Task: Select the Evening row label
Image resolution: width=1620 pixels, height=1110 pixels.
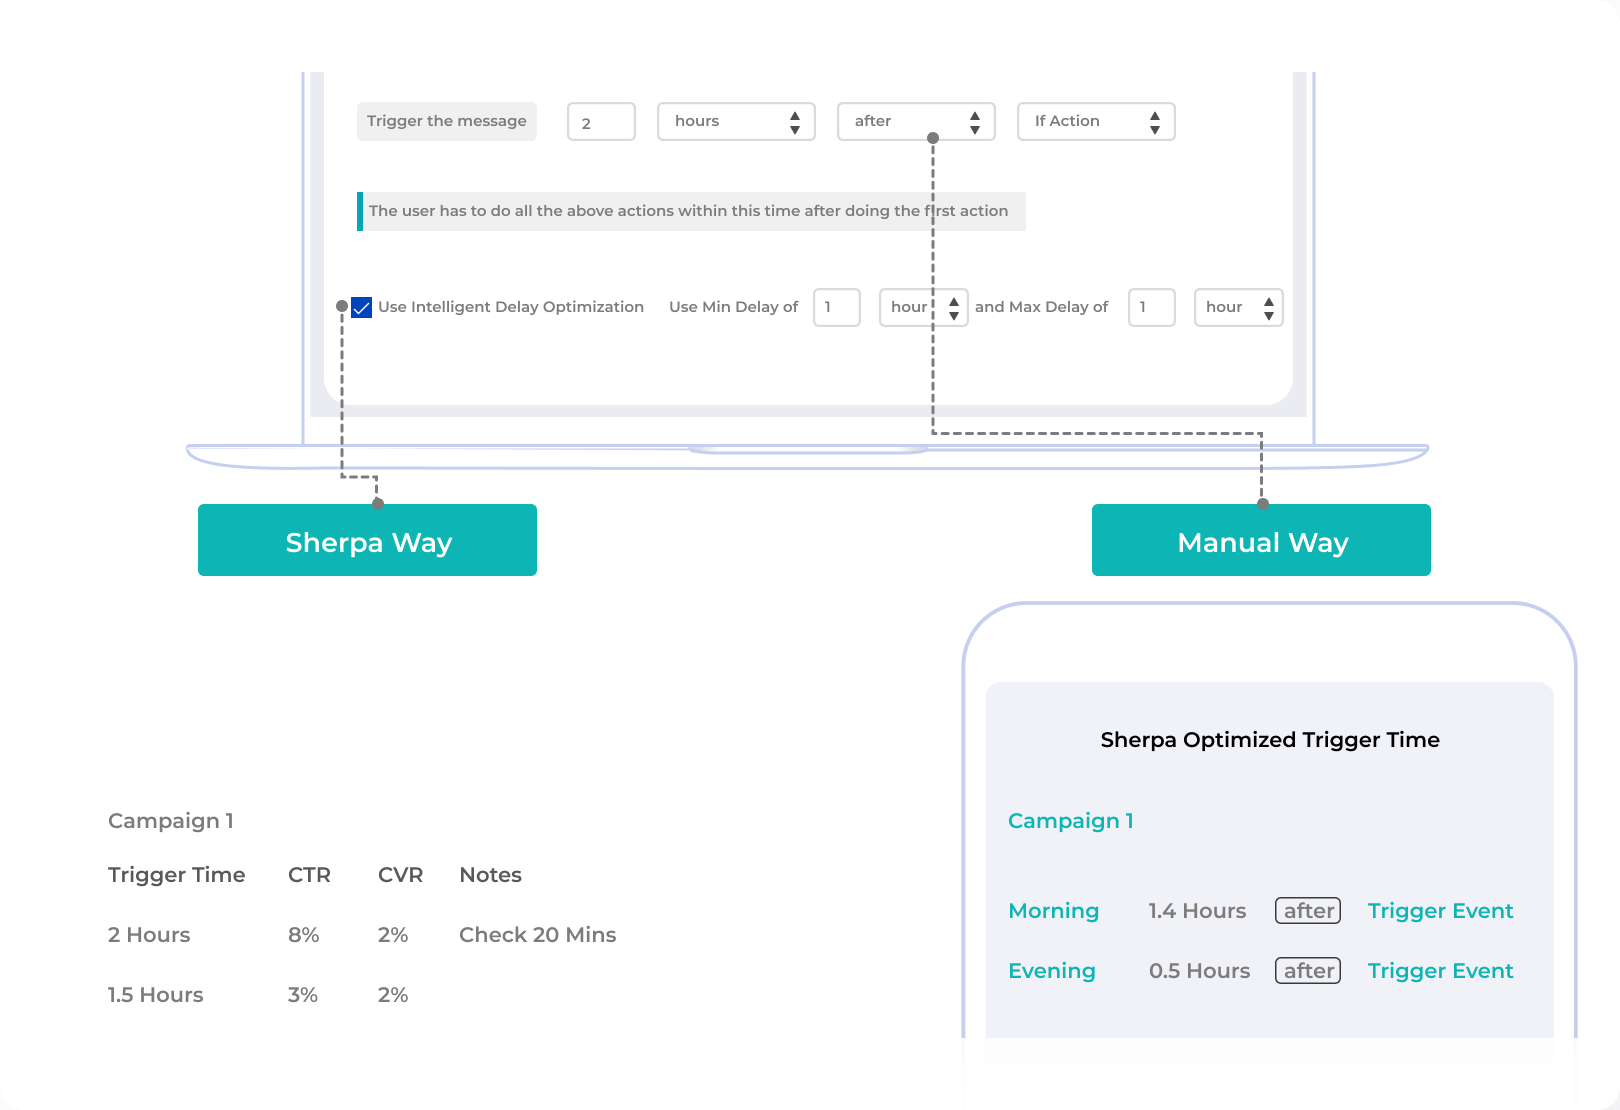Action: [x=1052, y=971]
